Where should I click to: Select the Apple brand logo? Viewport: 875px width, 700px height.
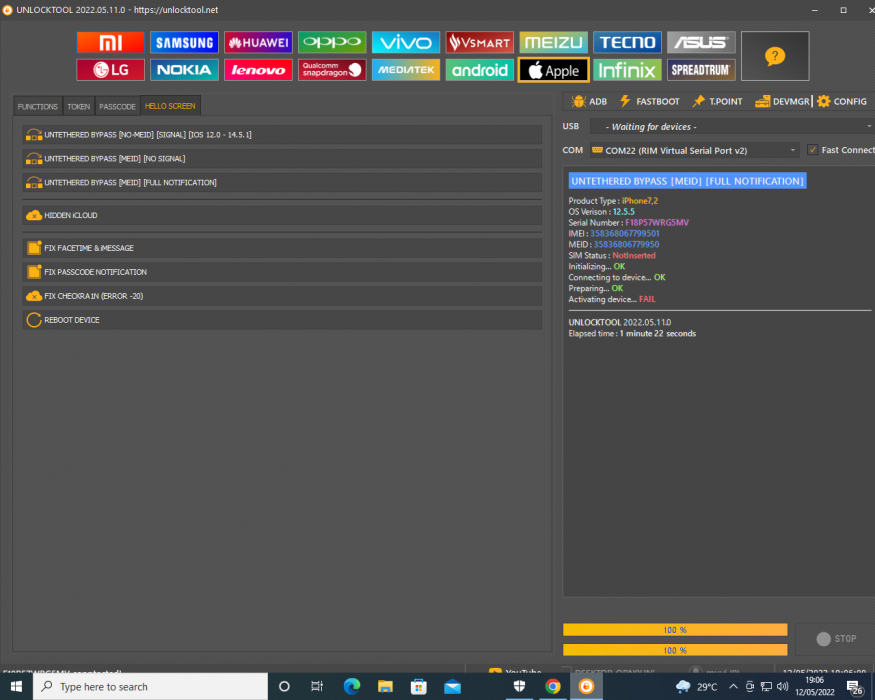click(553, 70)
